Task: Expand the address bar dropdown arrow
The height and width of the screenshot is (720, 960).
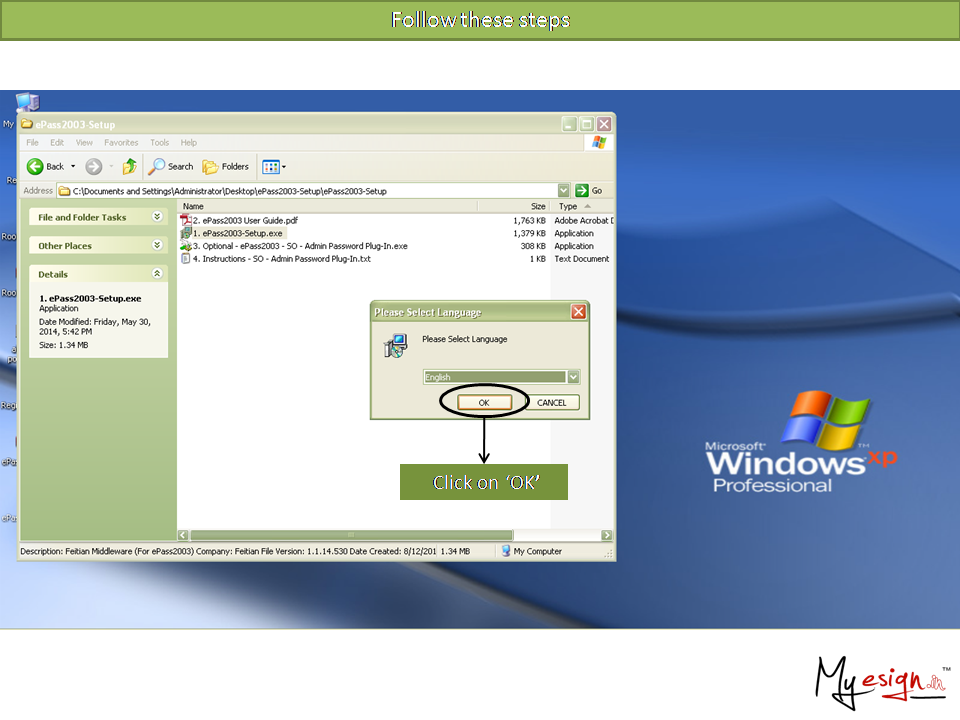Action: (564, 191)
